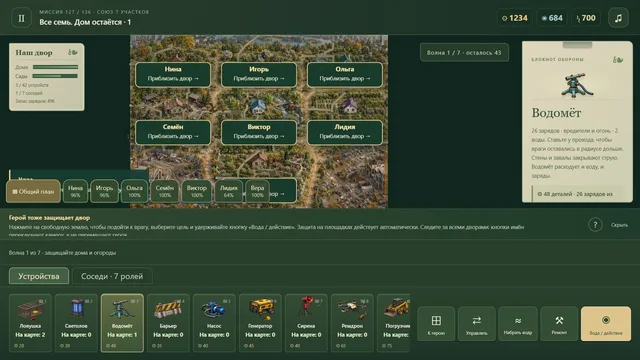Hide the hint with Скрыть link
The width and height of the screenshot is (640, 360).
[619, 225]
